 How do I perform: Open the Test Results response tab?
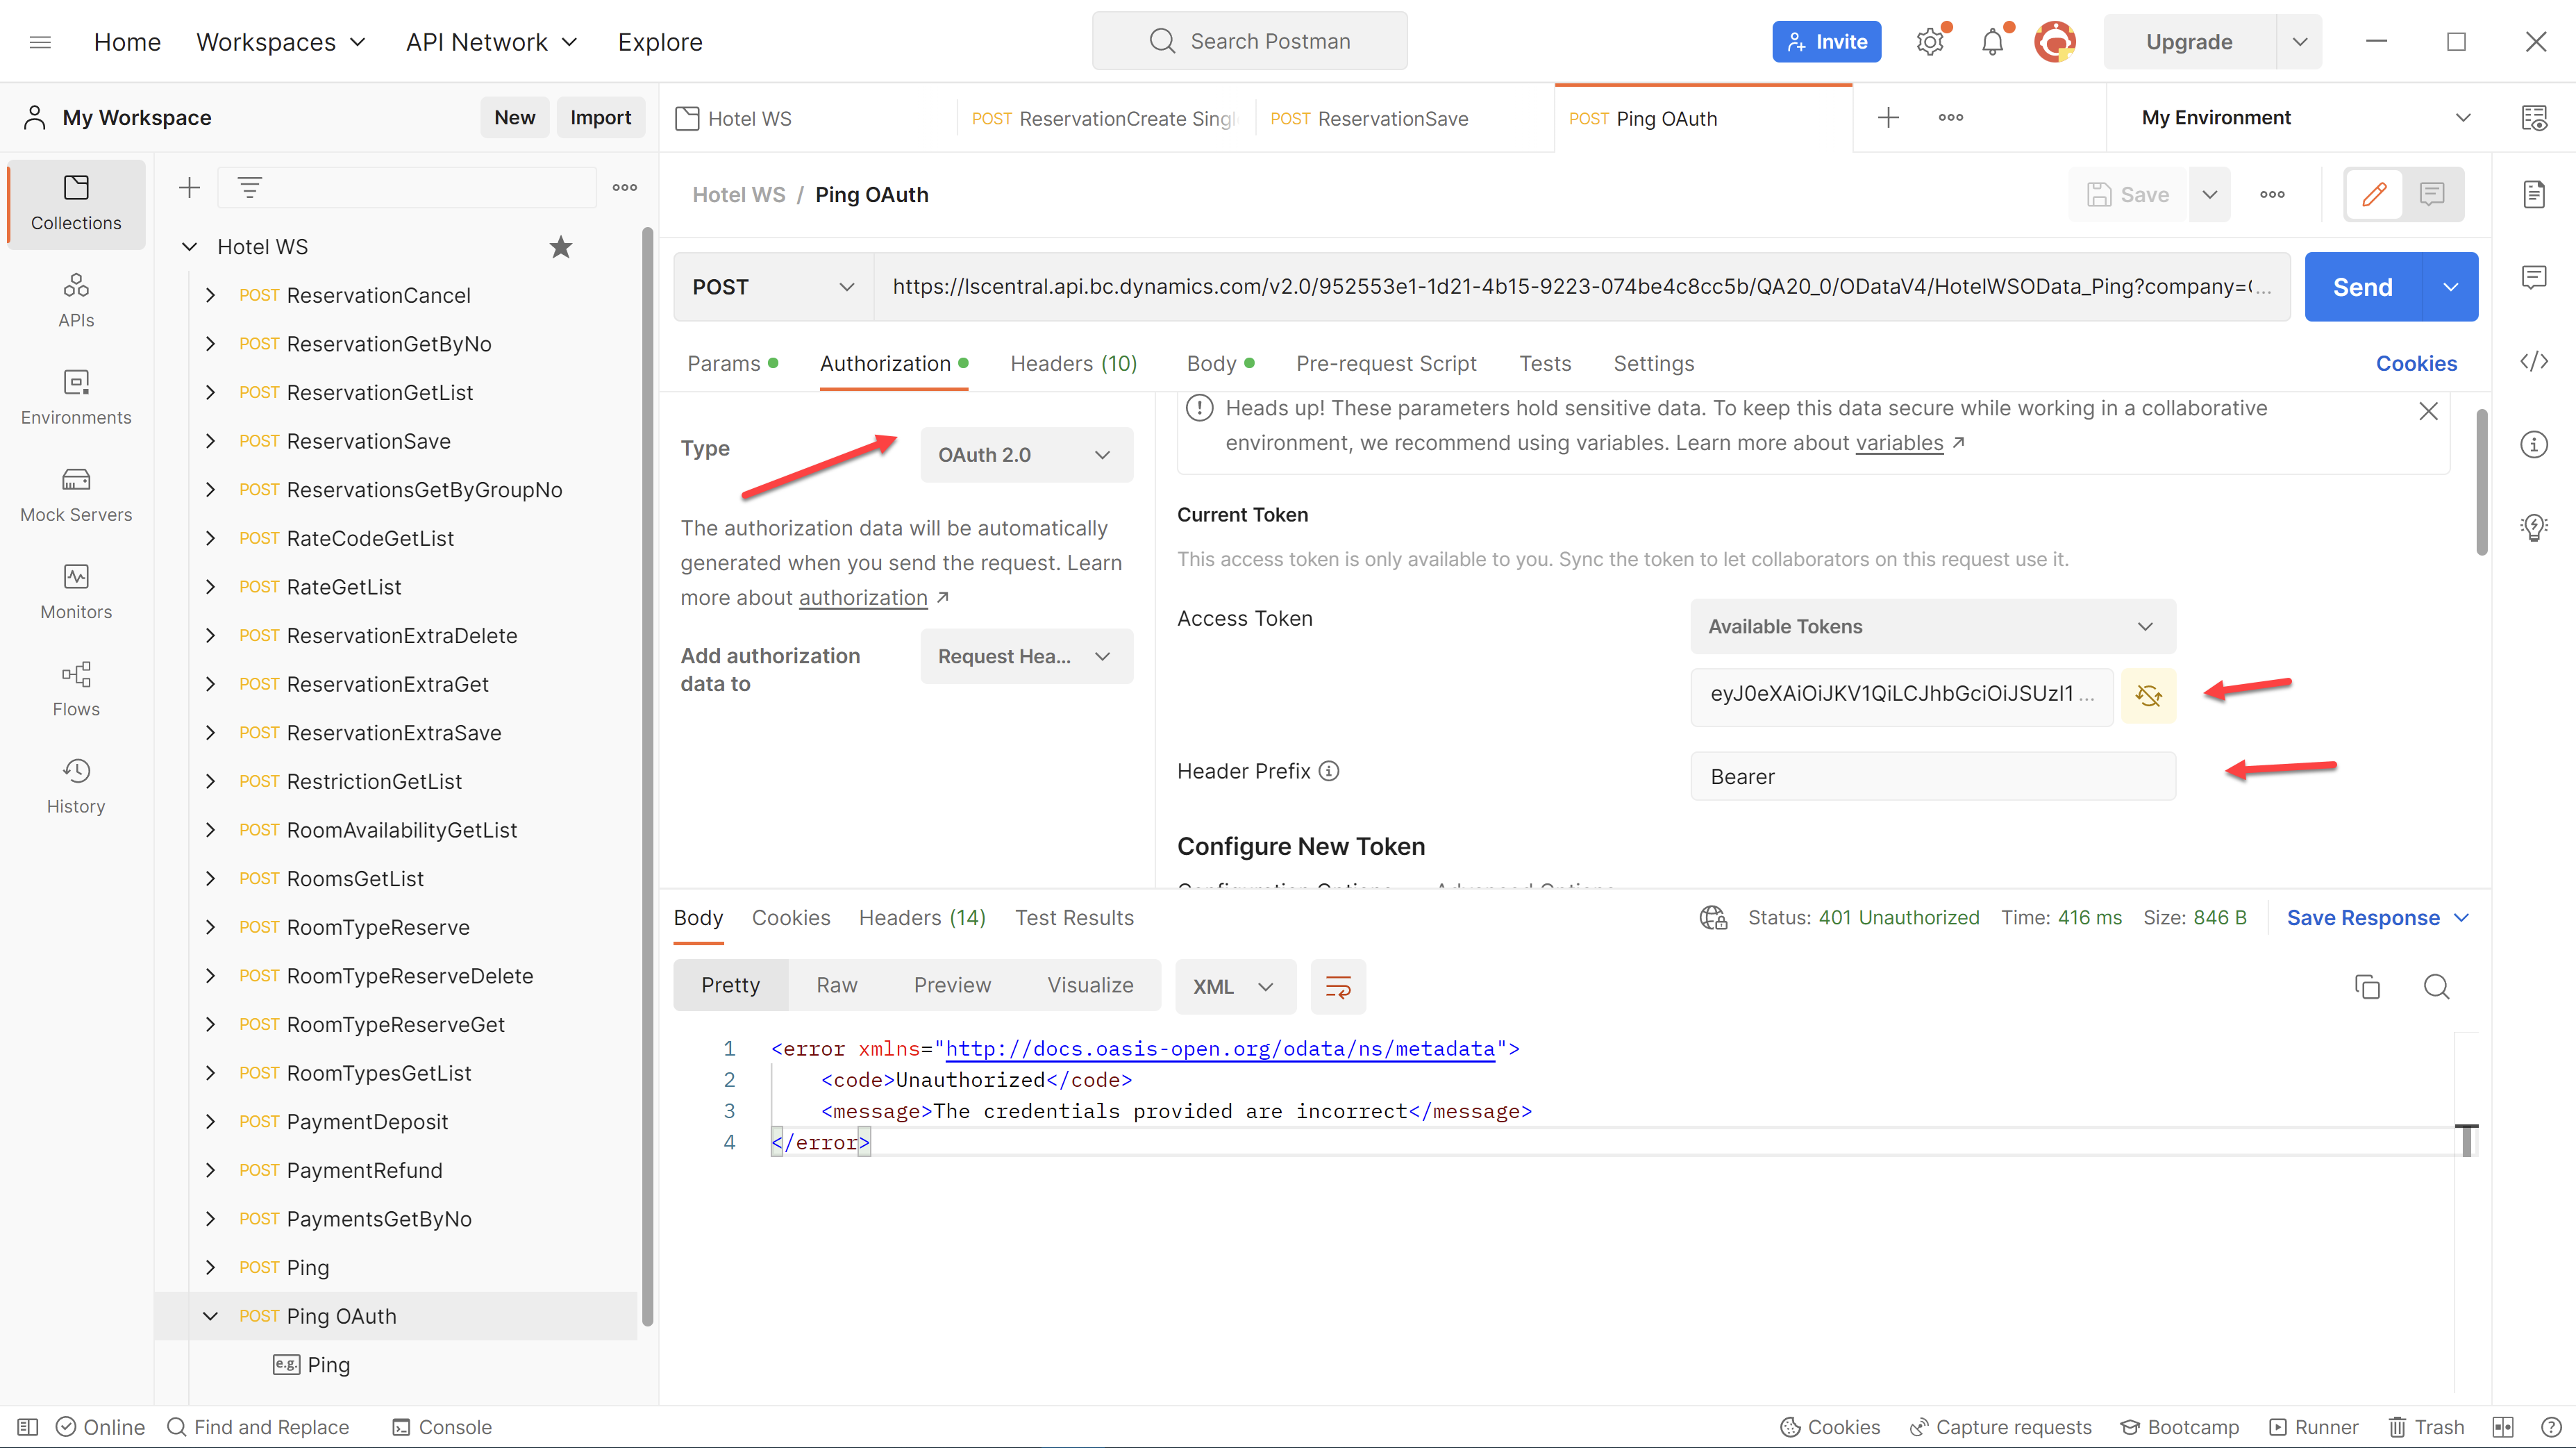(x=1074, y=918)
